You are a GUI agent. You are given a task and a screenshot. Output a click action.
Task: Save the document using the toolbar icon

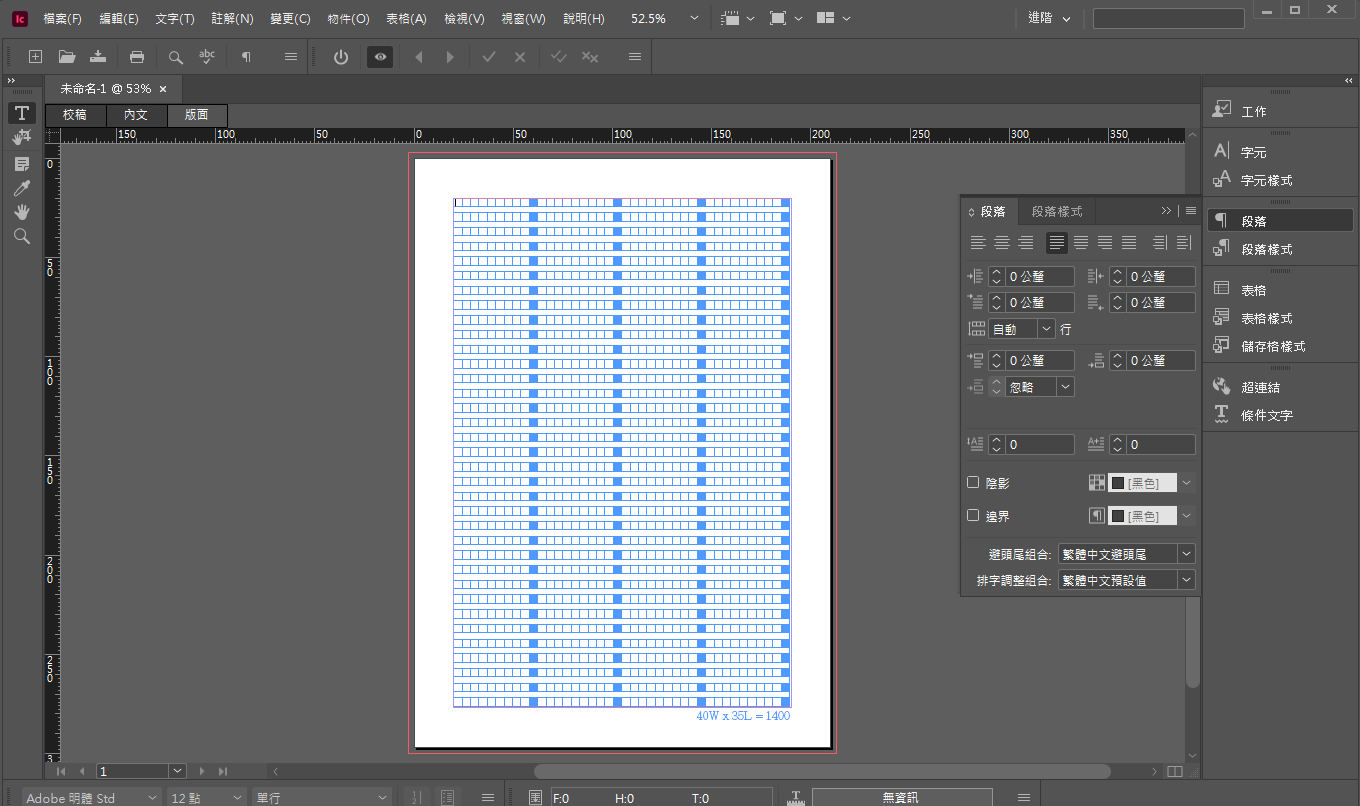(x=98, y=57)
